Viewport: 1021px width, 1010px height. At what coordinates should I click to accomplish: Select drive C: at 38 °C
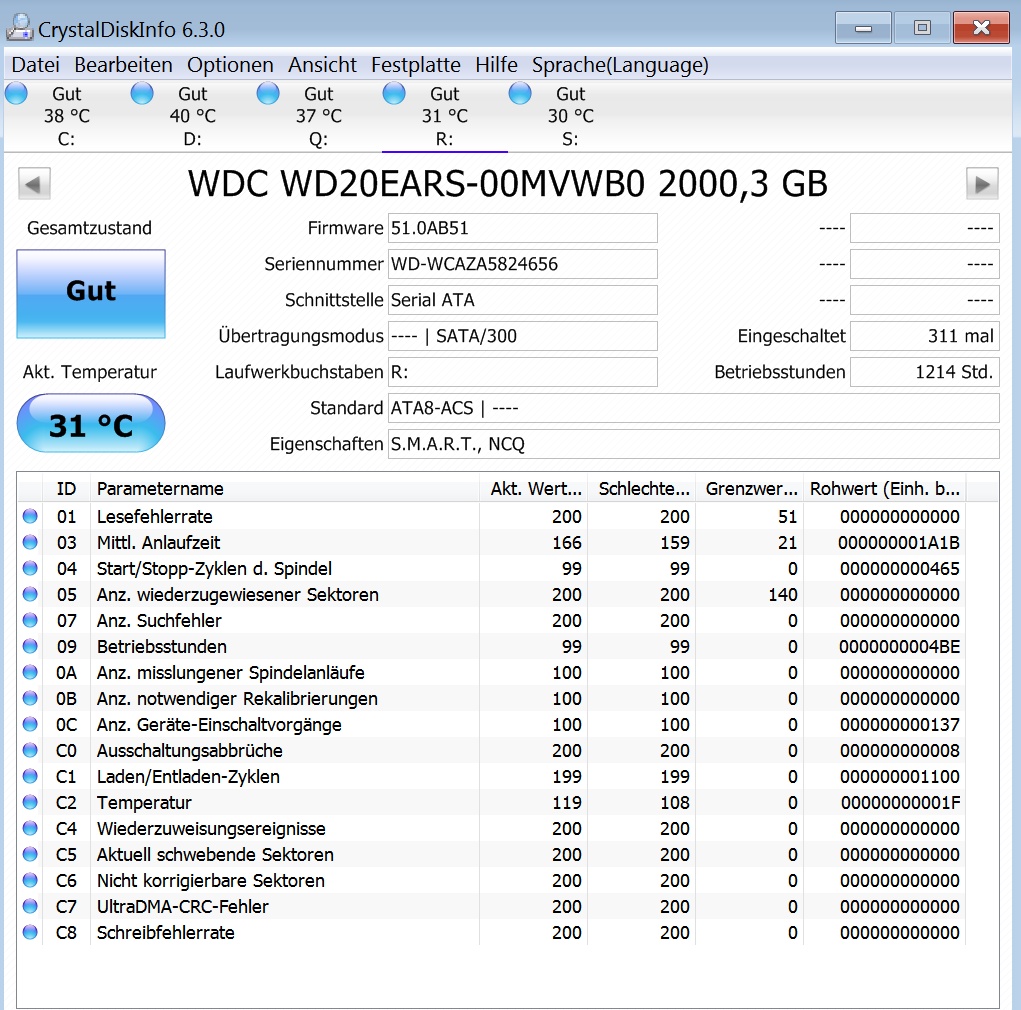tap(66, 116)
